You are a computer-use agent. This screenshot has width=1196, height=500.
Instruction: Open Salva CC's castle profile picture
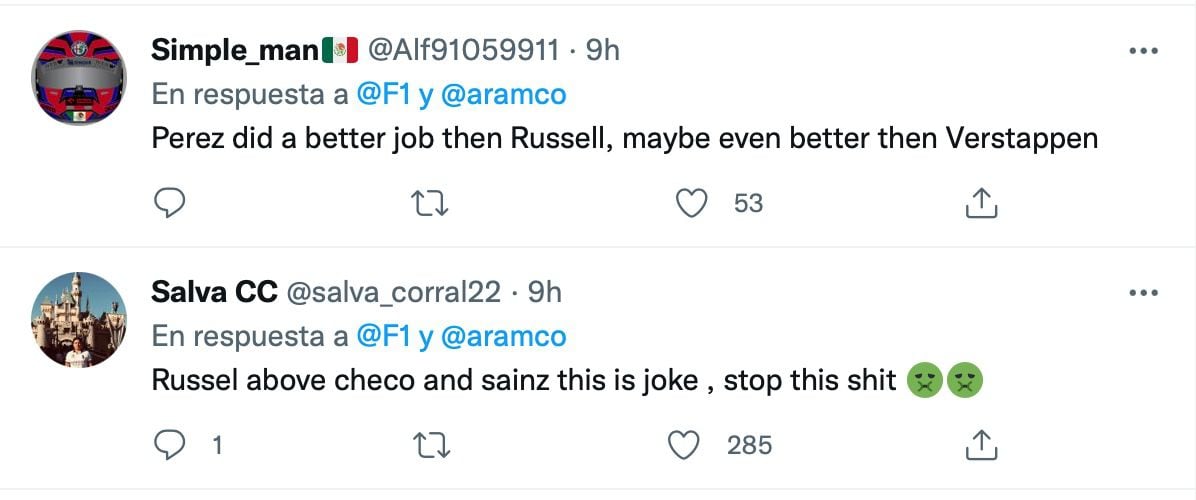pyautogui.click(x=79, y=319)
